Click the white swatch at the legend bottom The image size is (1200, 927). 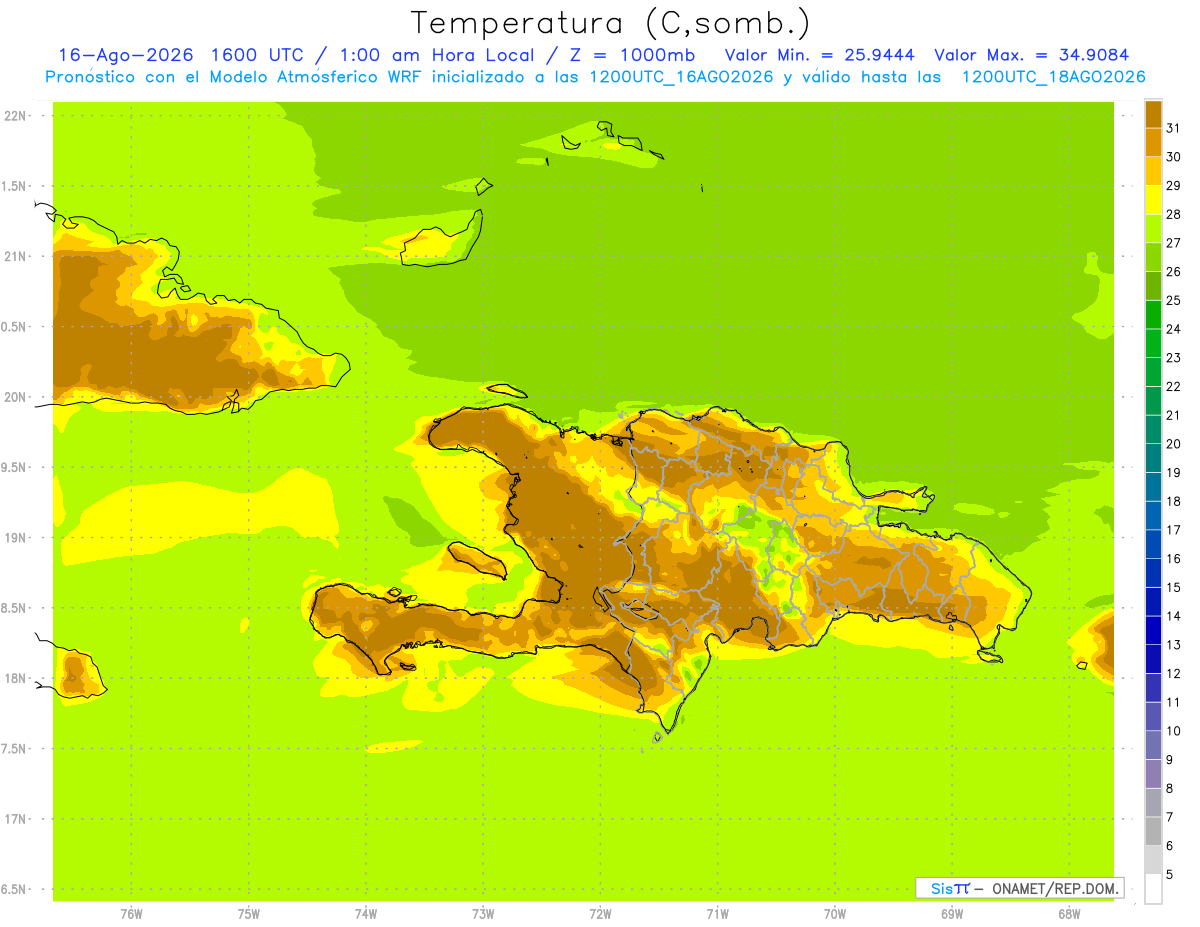coord(1153,888)
